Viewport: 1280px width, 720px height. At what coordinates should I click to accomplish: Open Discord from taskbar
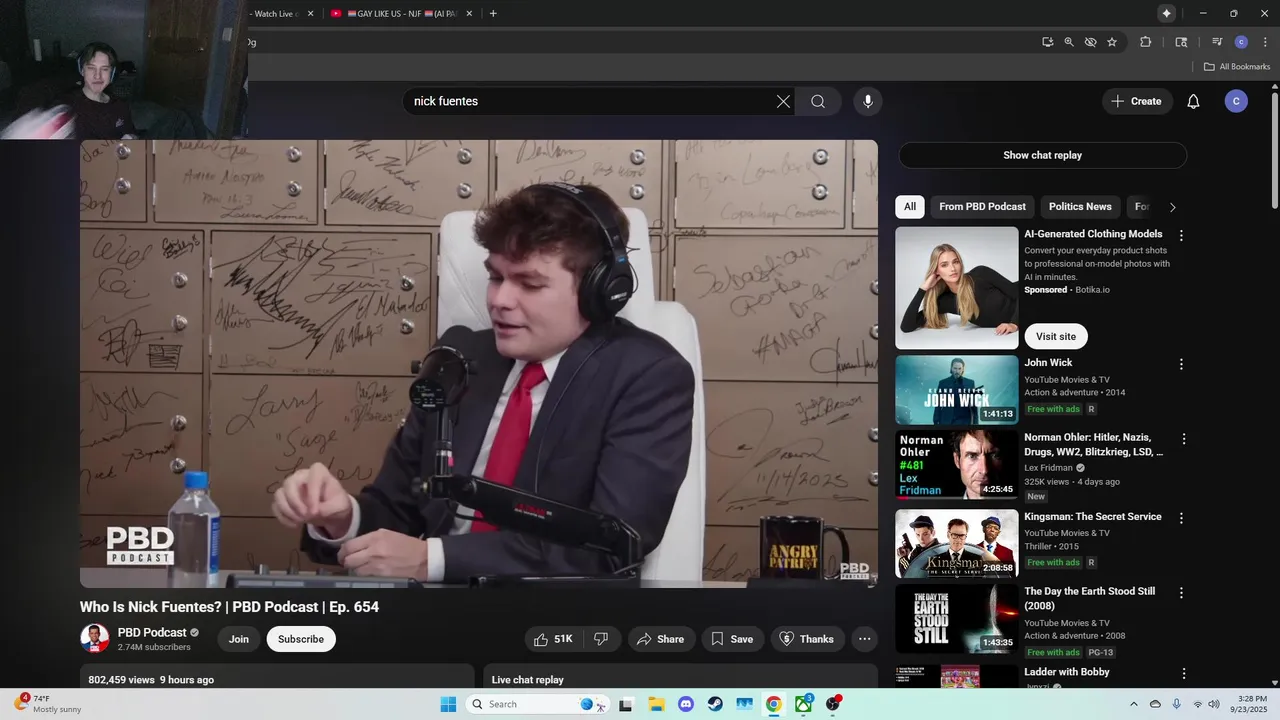pos(685,704)
